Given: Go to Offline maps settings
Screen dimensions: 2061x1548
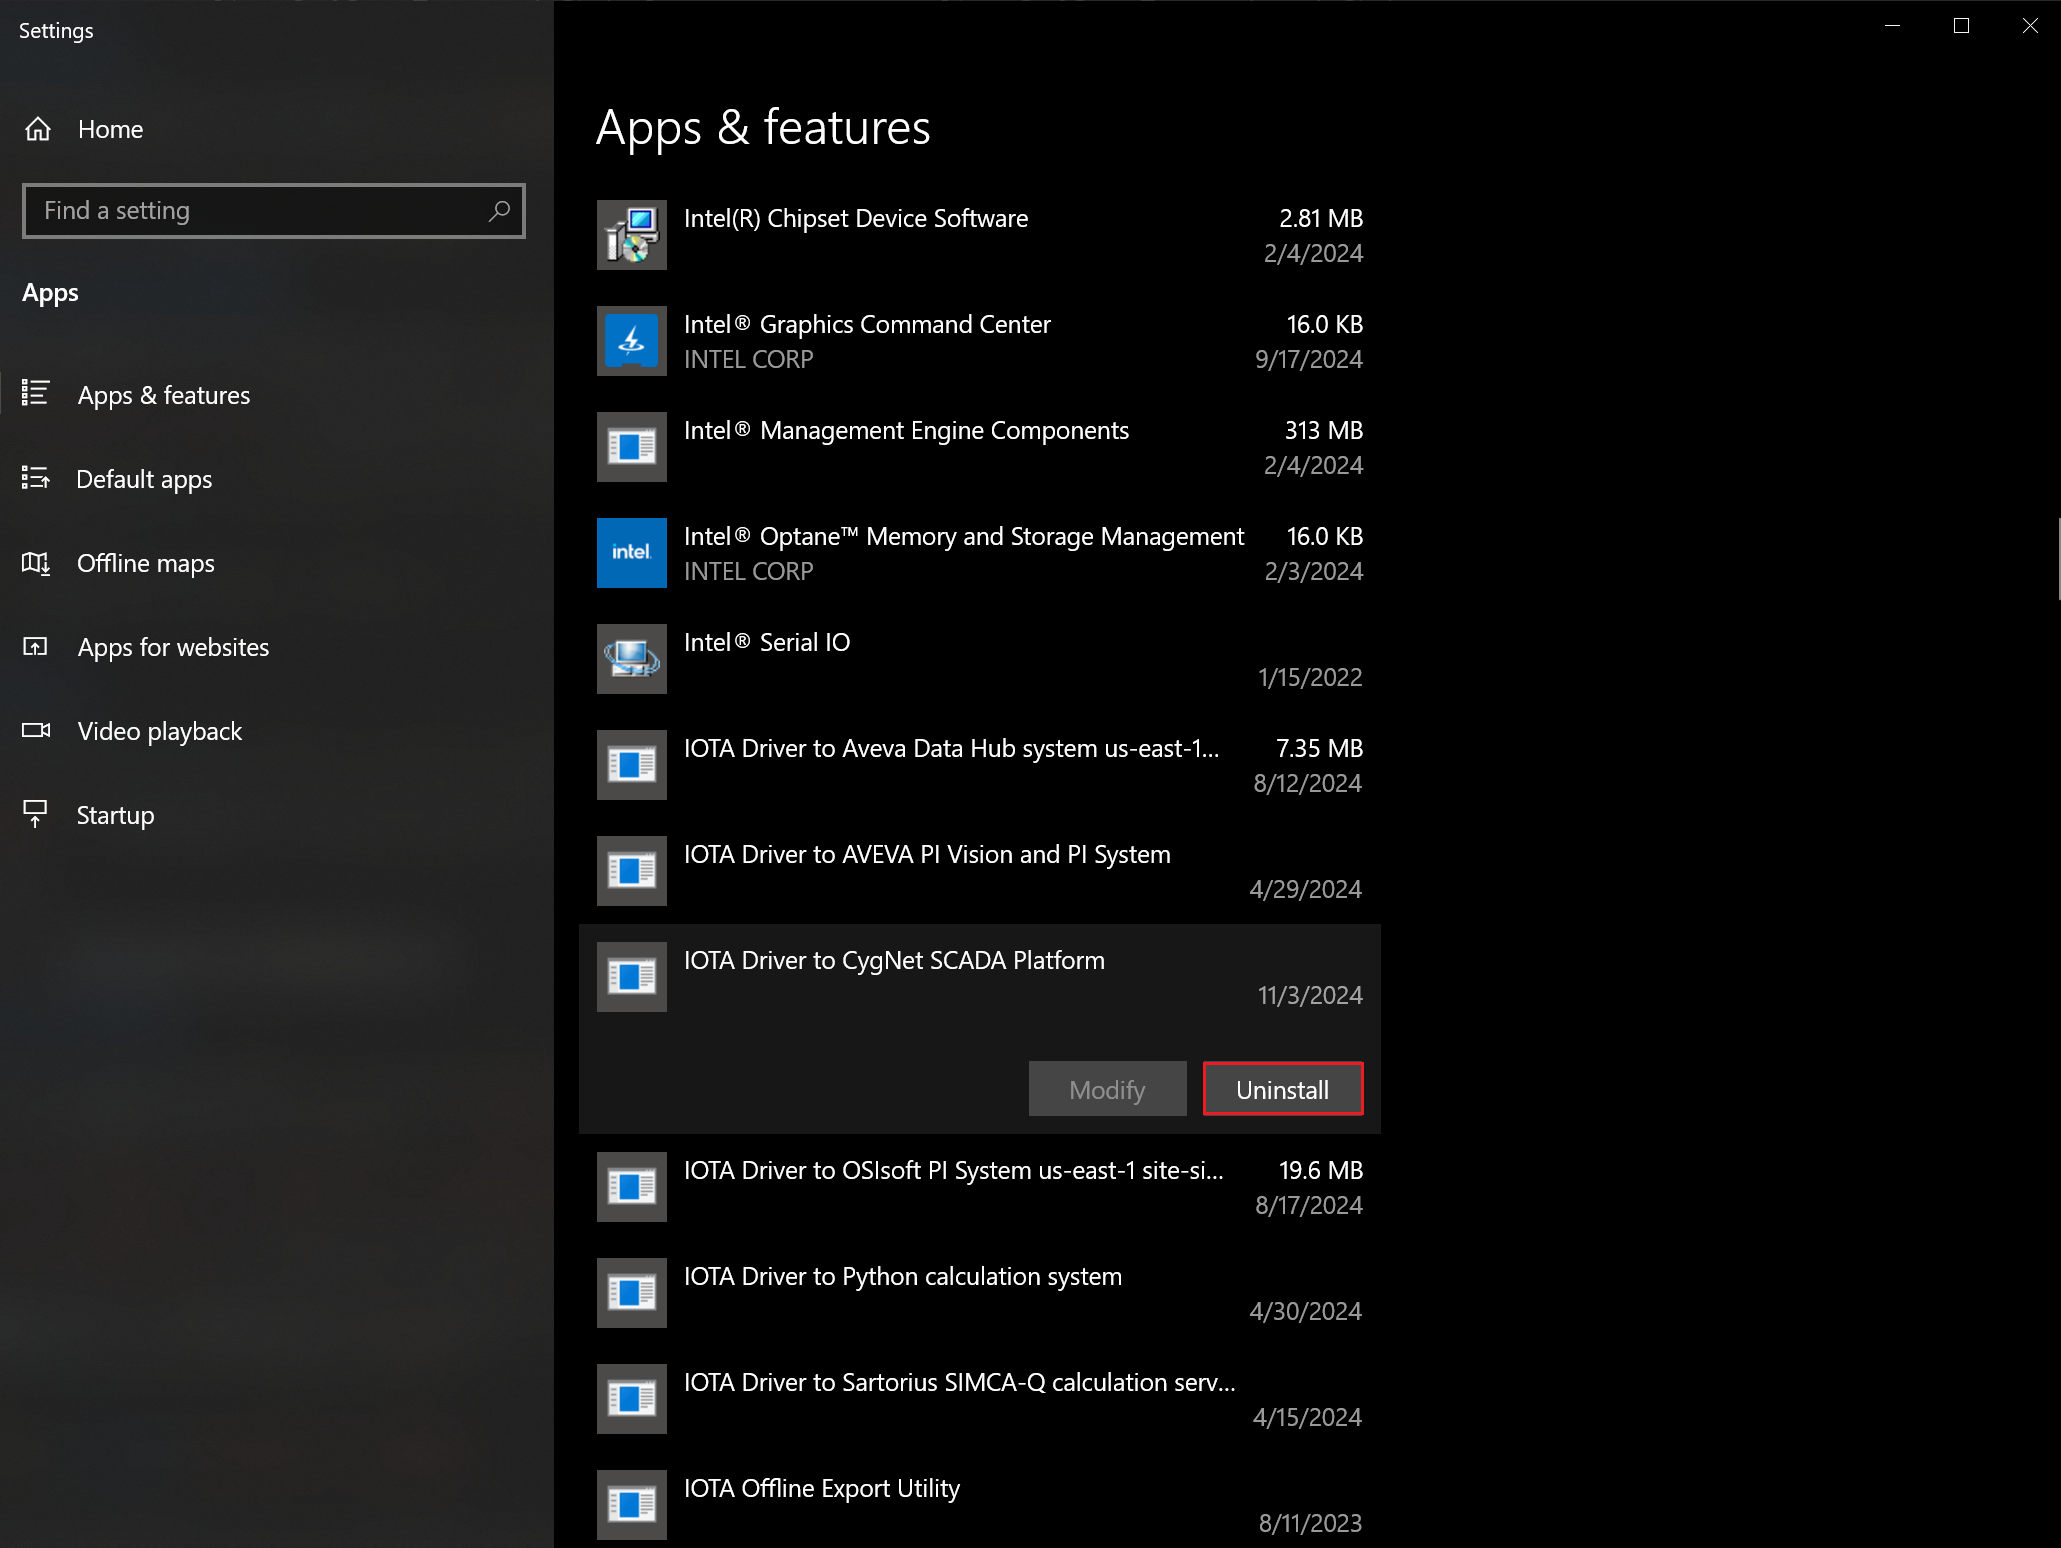Looking at the screenshot, I should pyautogui.click(x=277, y=563).
